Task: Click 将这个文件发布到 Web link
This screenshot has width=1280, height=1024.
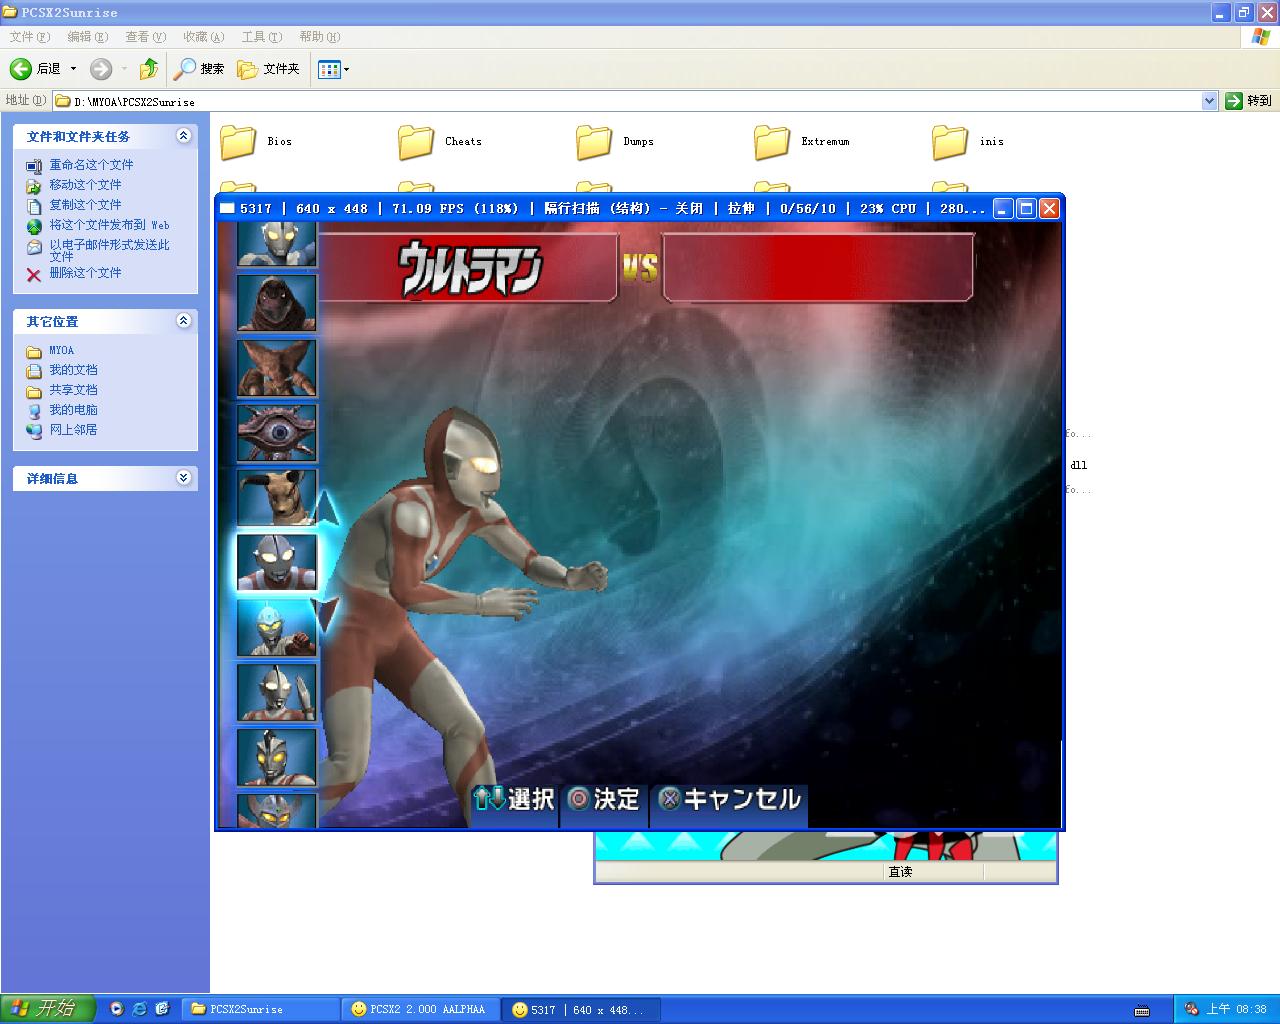Action: click(x=109, y=225)
